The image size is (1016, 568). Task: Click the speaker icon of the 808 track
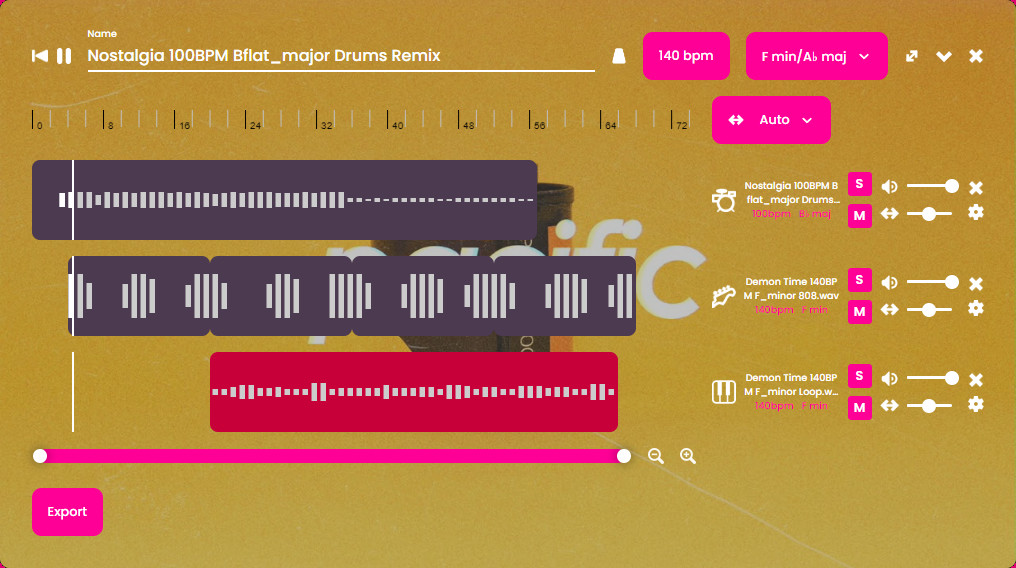point(889,282)
